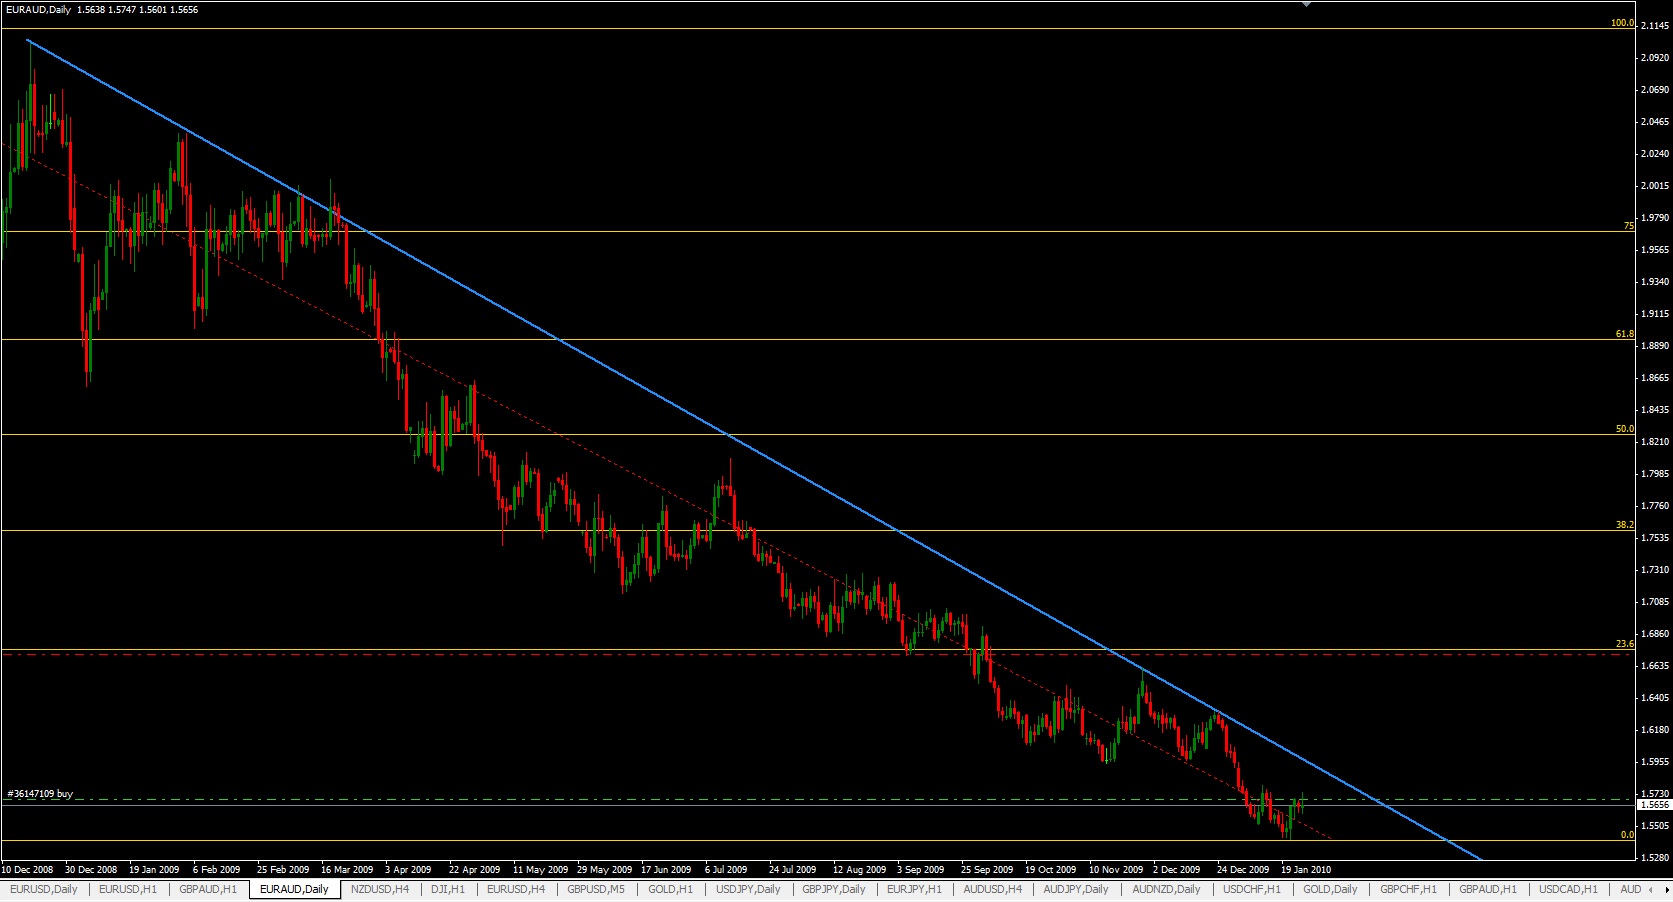Open the GOLD,H1 chart tab
The image size is (1673, 902).
[x=670, y=889]
